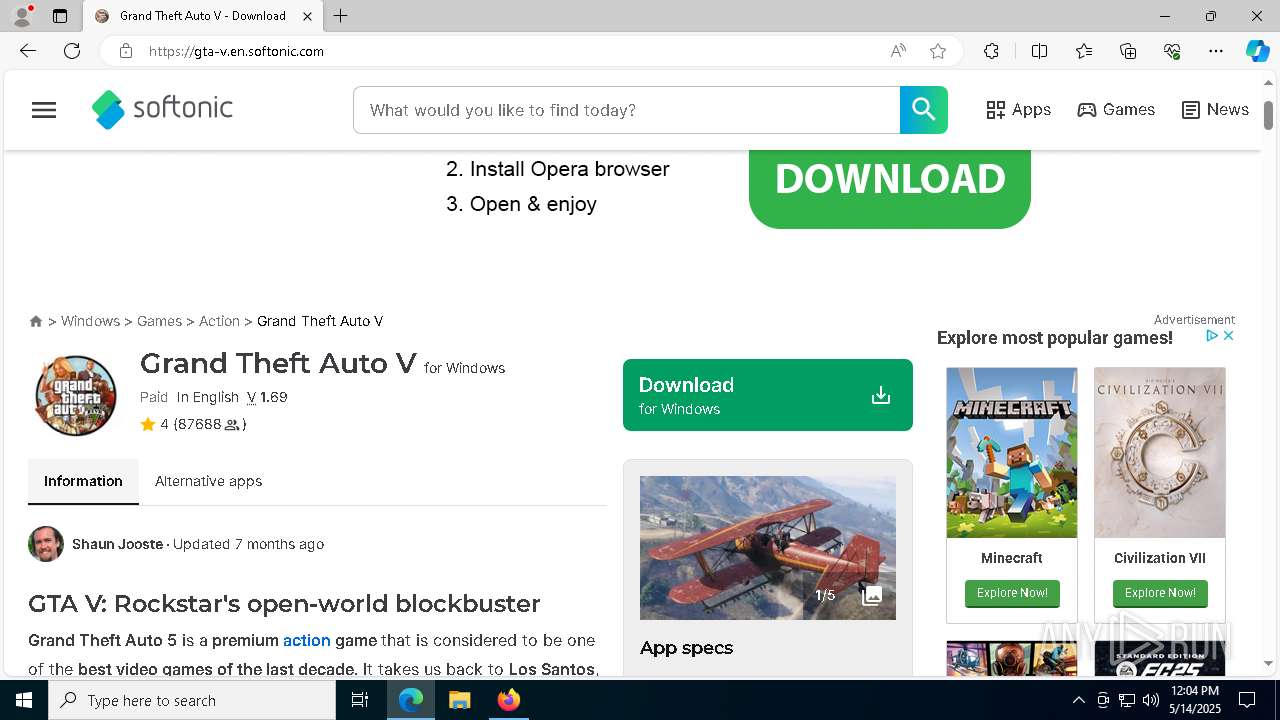
Task: Open the Favorites list icon
Action: click(x=1084, y=51)
